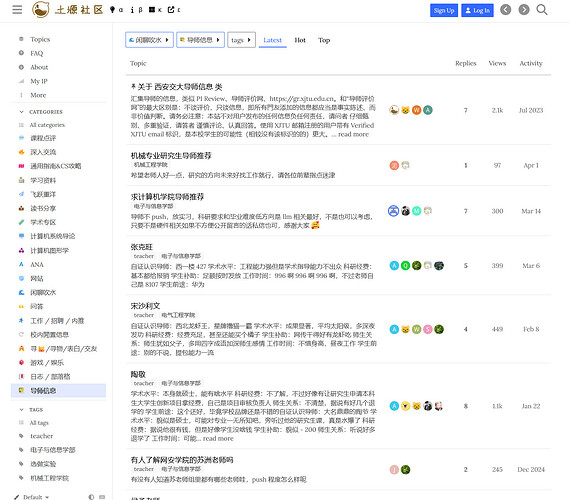Viewport: 570px width, 500px height.
Task: Open the 计算机图形学 category icon
Action: click(x=21, y=250)
